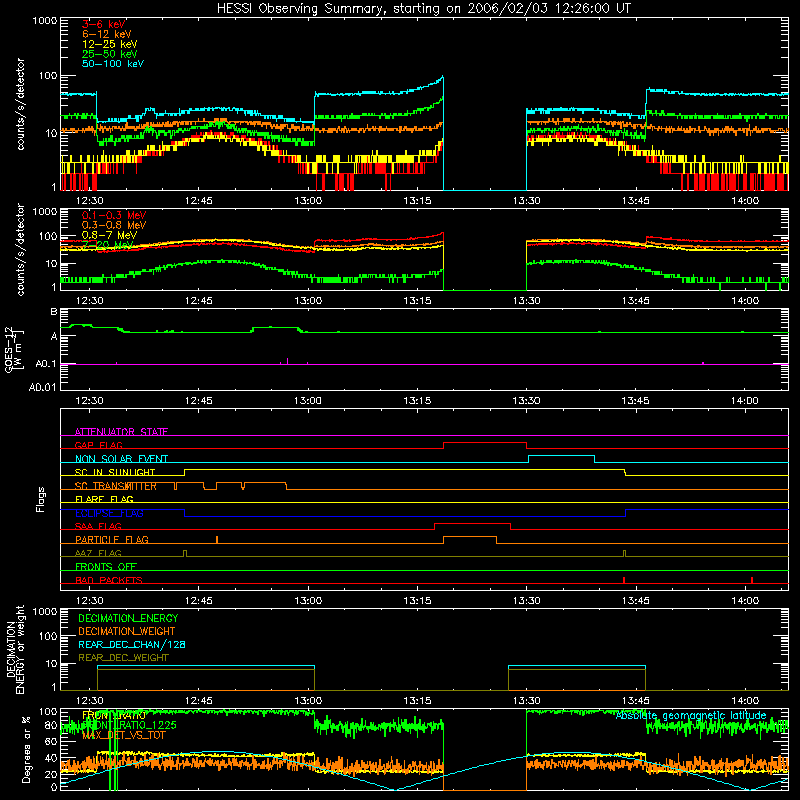Click the Absolute geomagnetic latitude label

click(691, 715)
